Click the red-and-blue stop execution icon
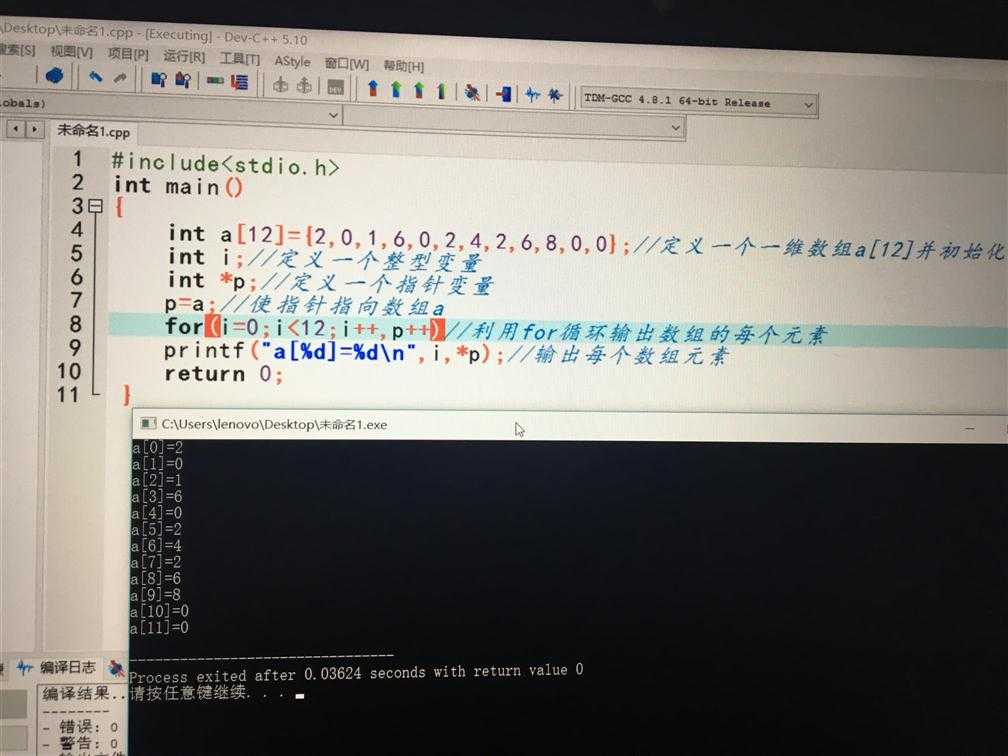The width and height of the screenshot is (1008, 756). (x=503, y=94)
